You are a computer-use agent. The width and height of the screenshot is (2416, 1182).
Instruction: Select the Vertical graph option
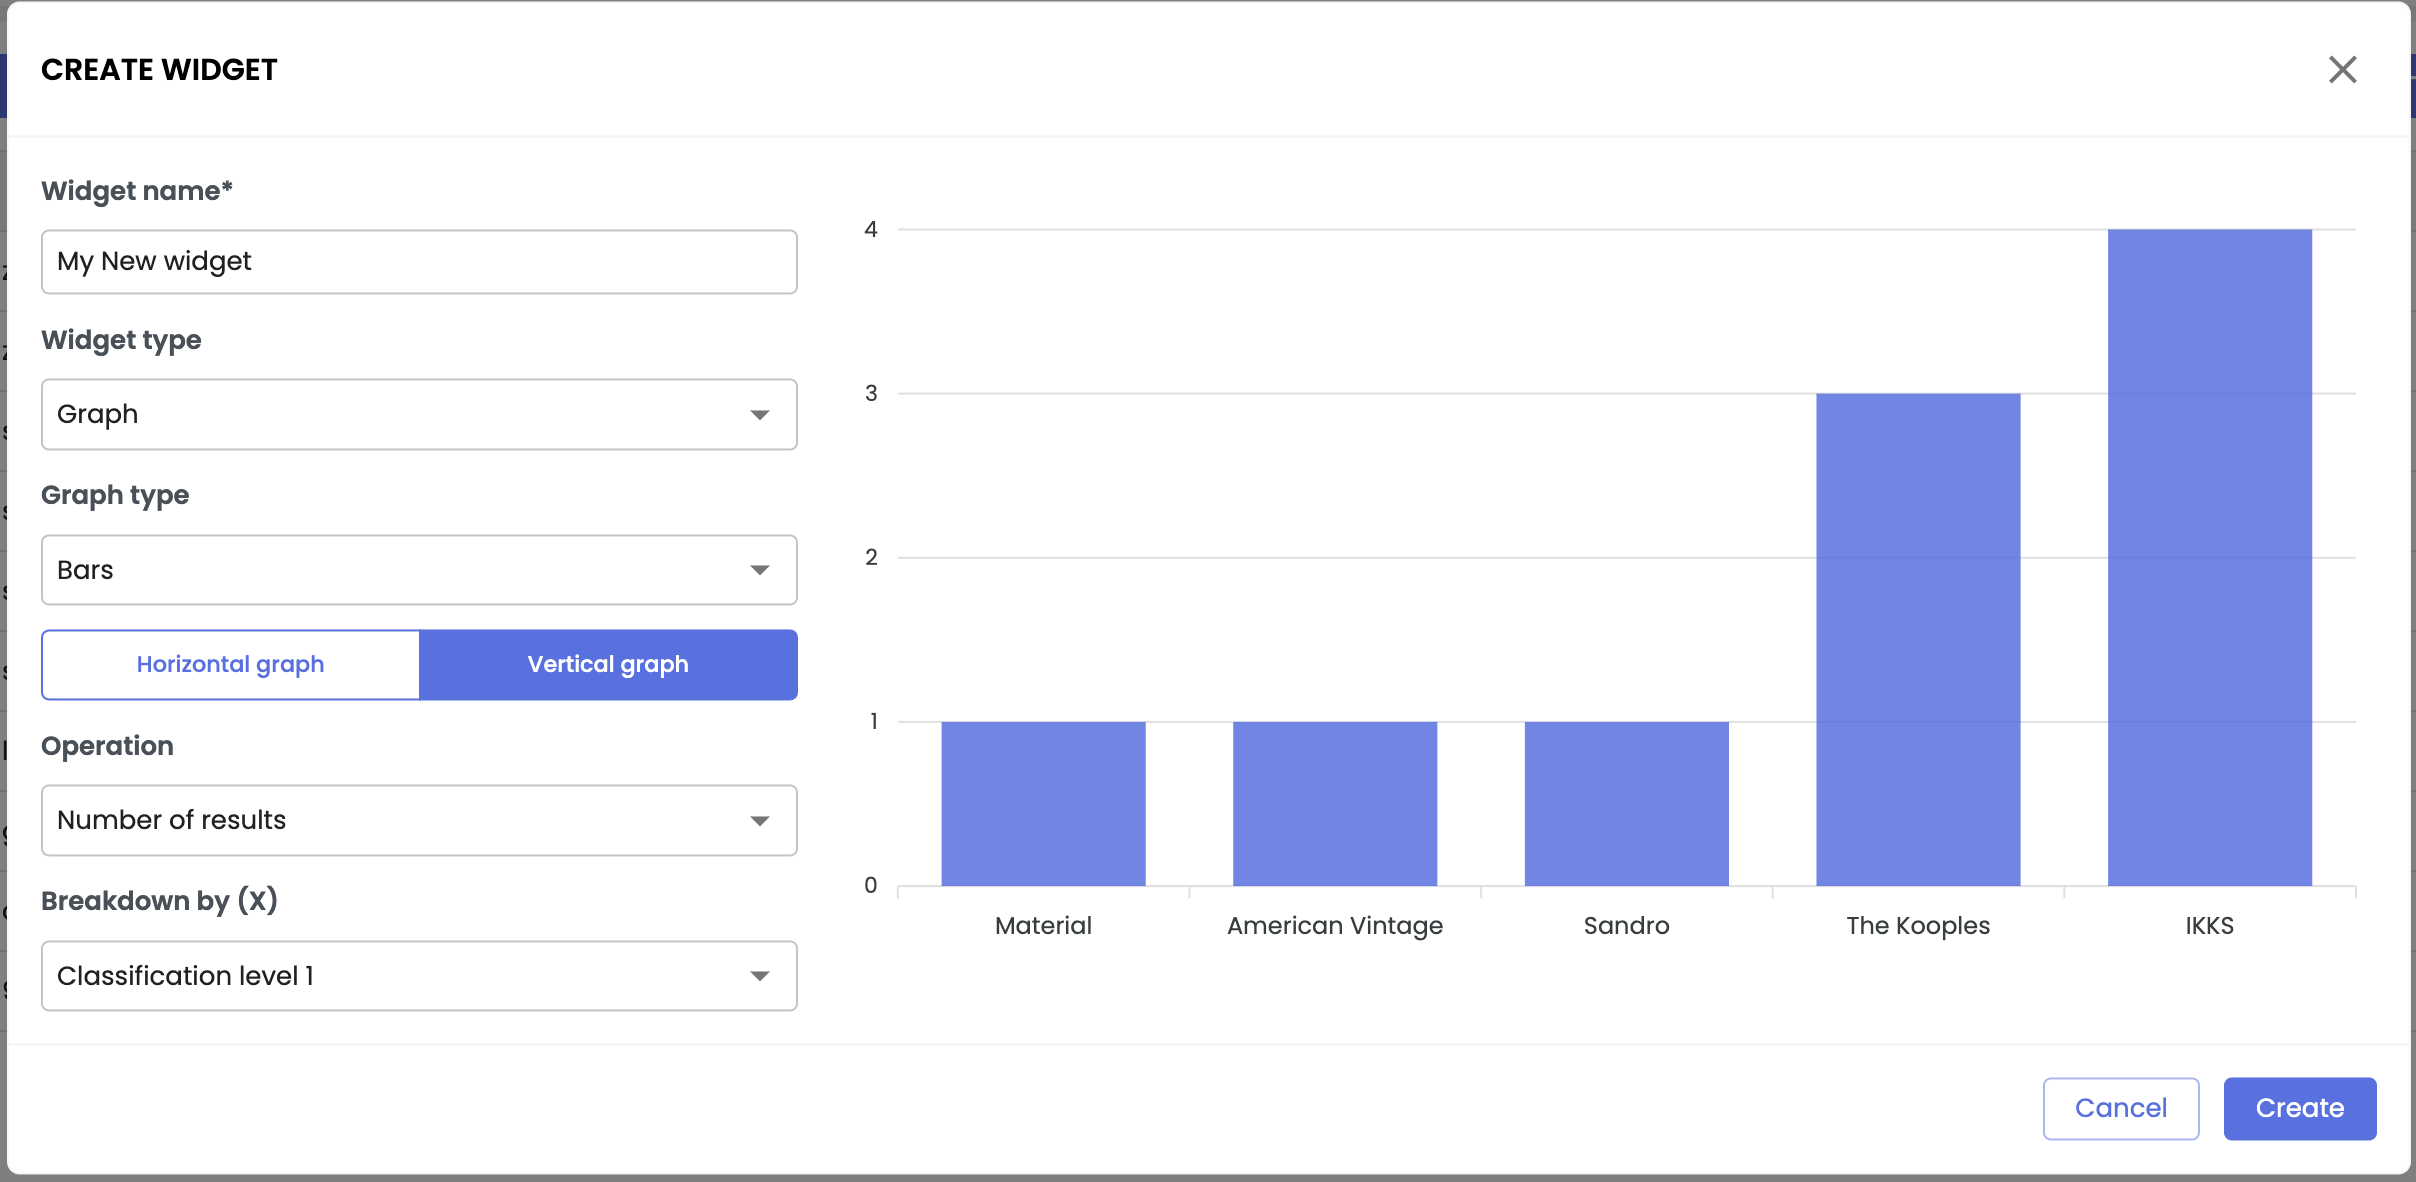pos(608,665)
